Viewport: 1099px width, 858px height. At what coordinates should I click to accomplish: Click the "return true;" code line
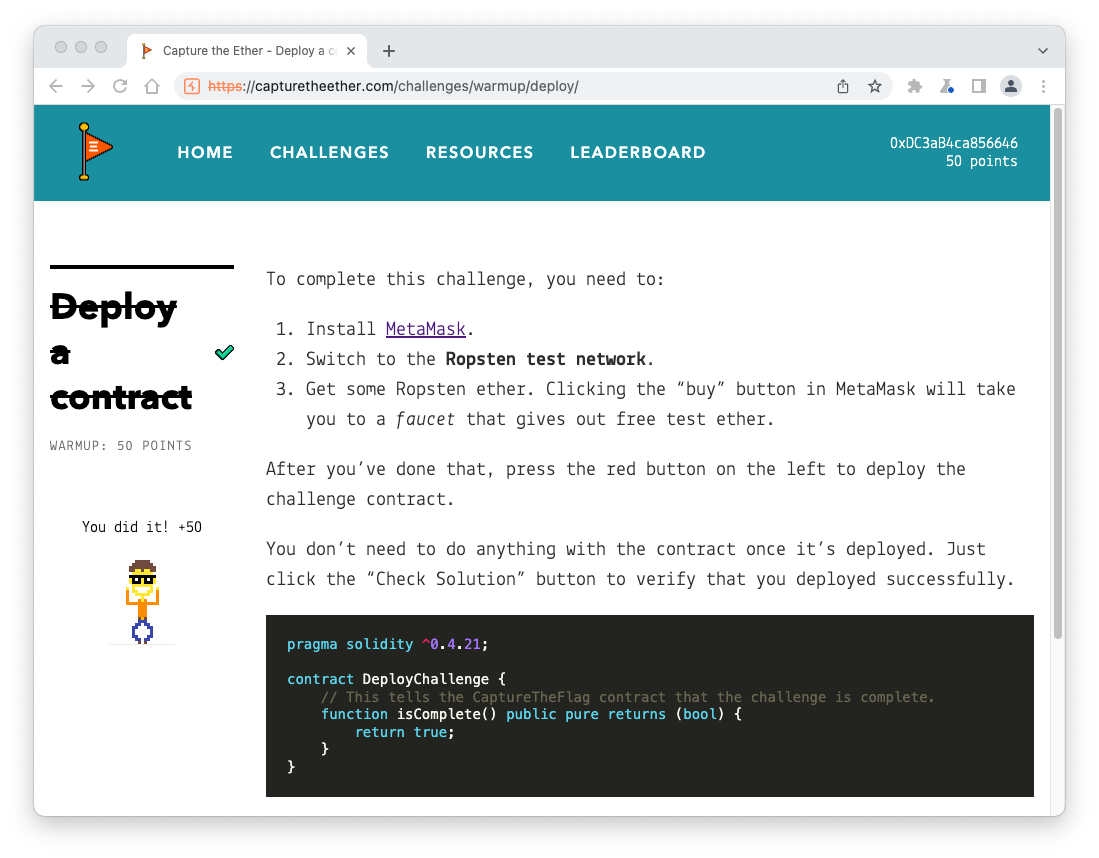coord(404,732)
